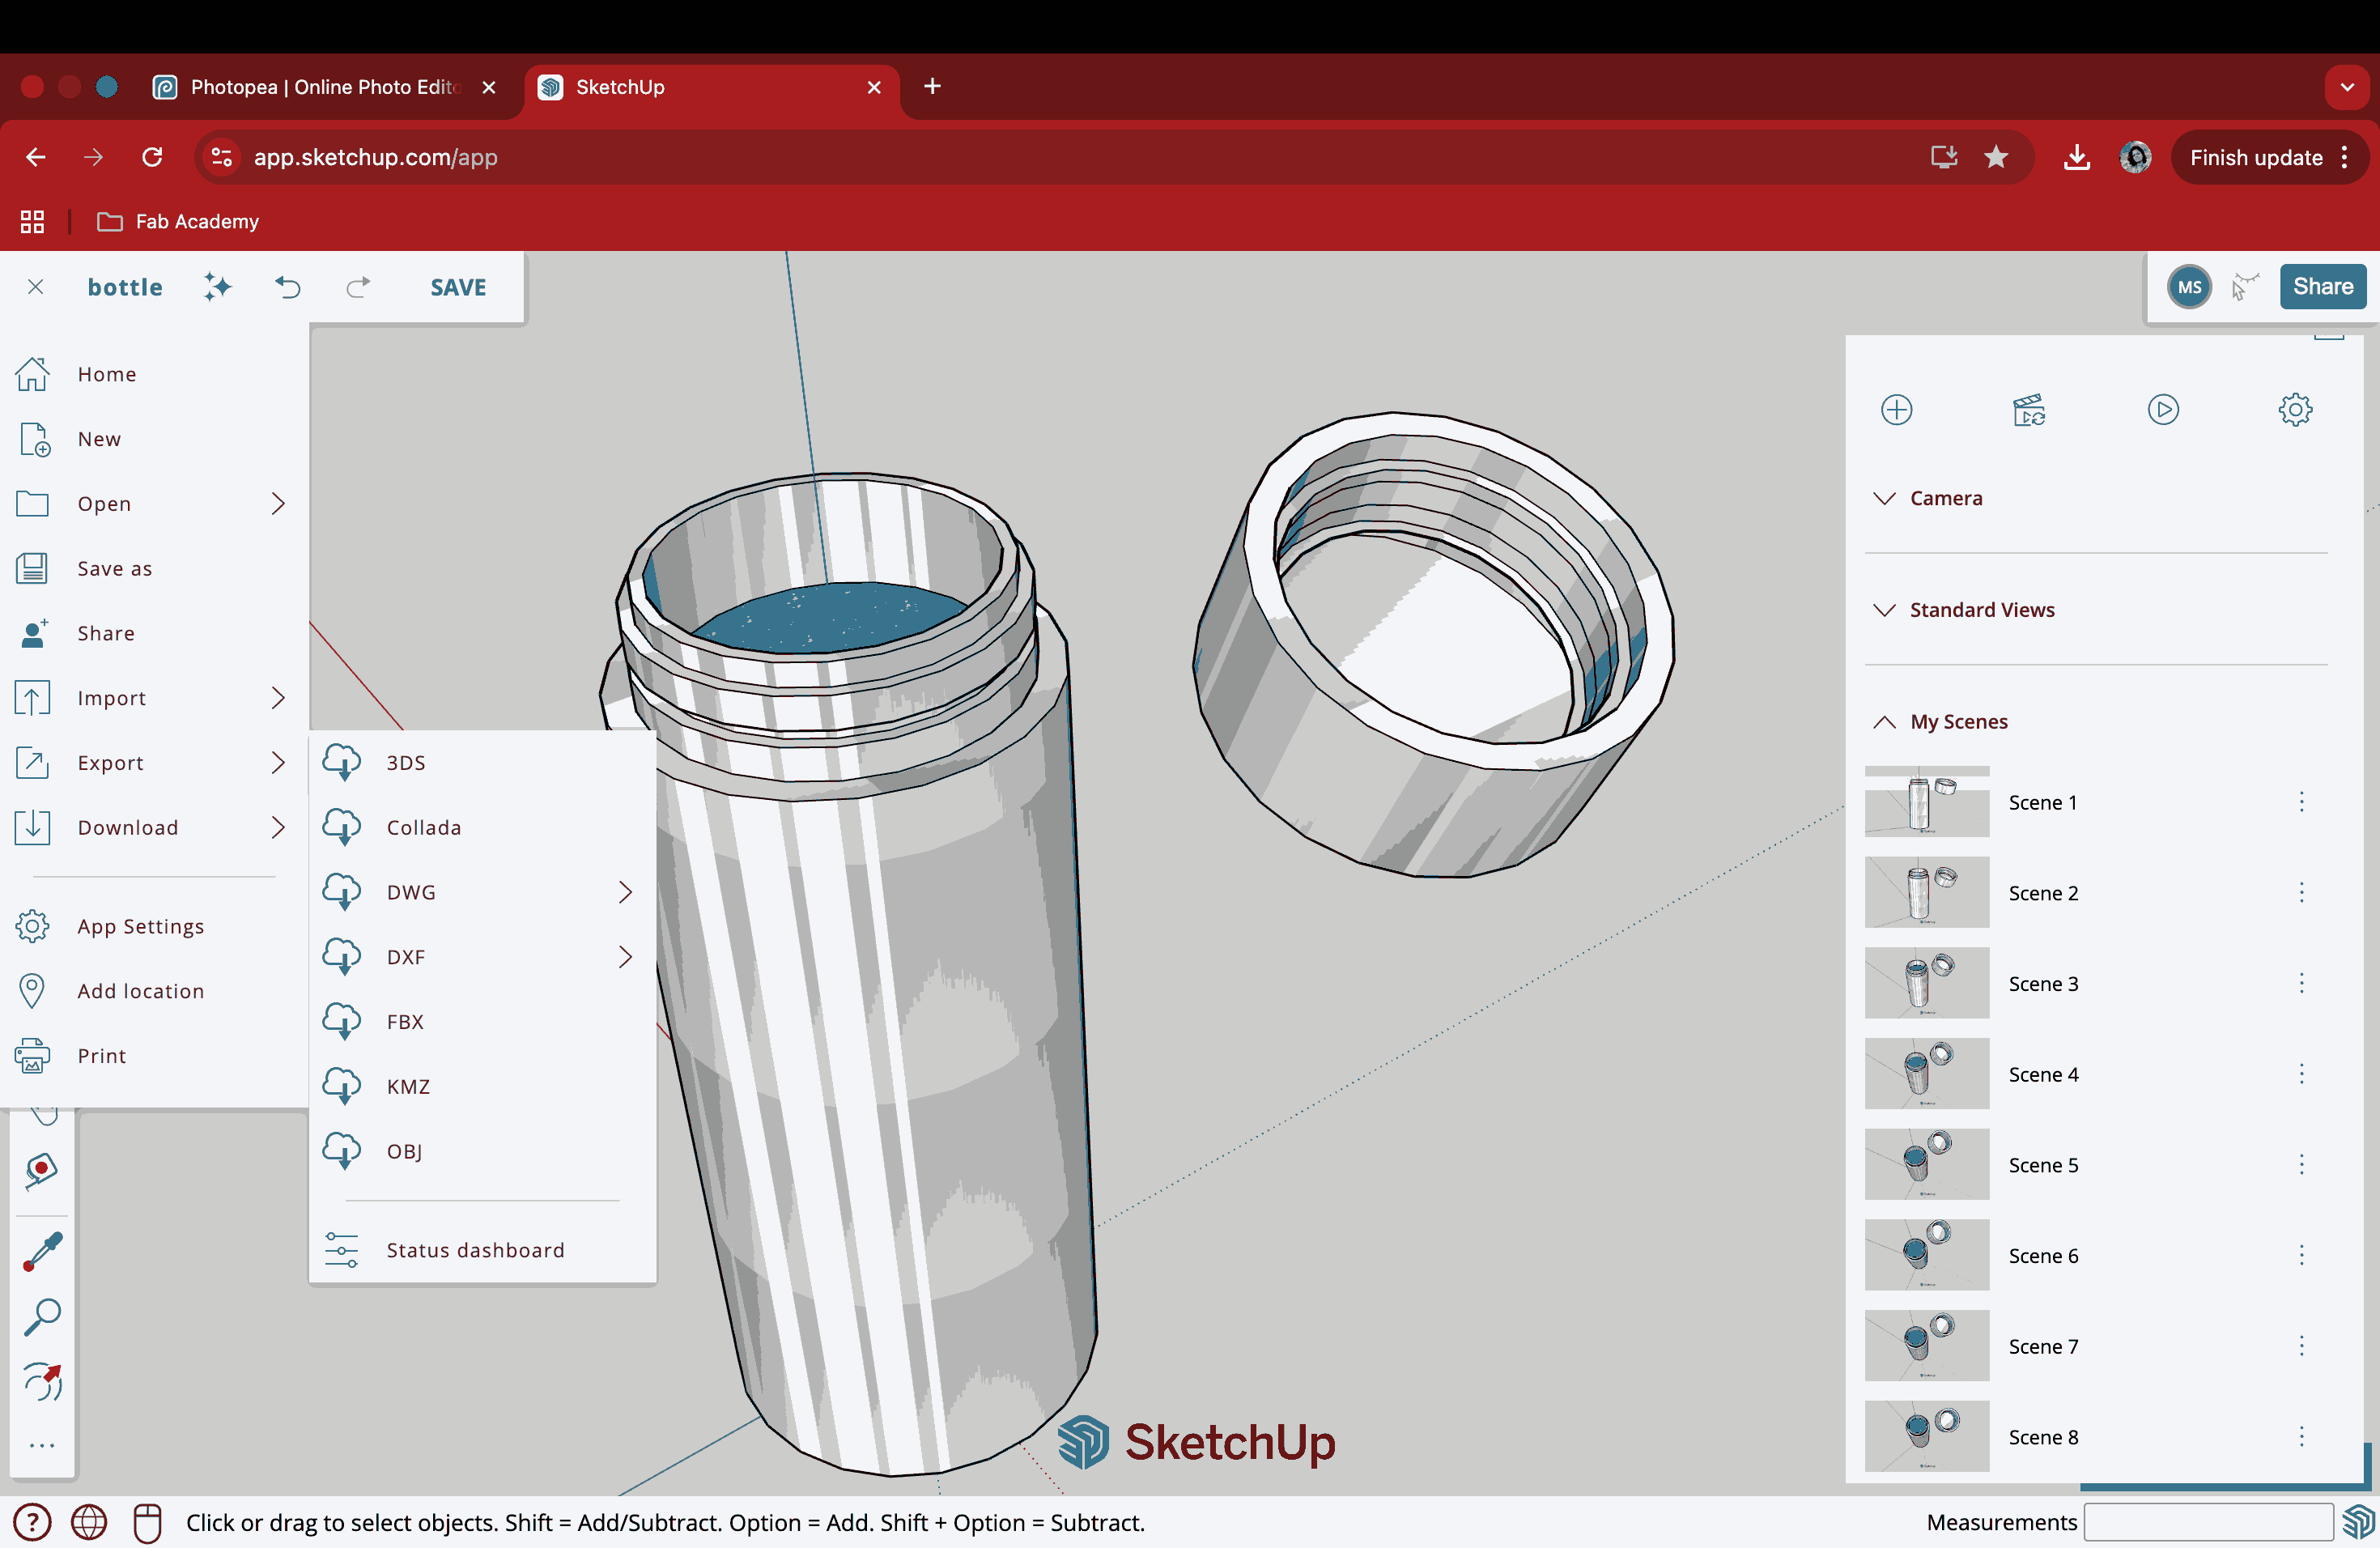Image resolution: width=2380 pixels, height=1548 pixels.
Task: Open the AI sparkle assistant icon
Action: point(217,287)
